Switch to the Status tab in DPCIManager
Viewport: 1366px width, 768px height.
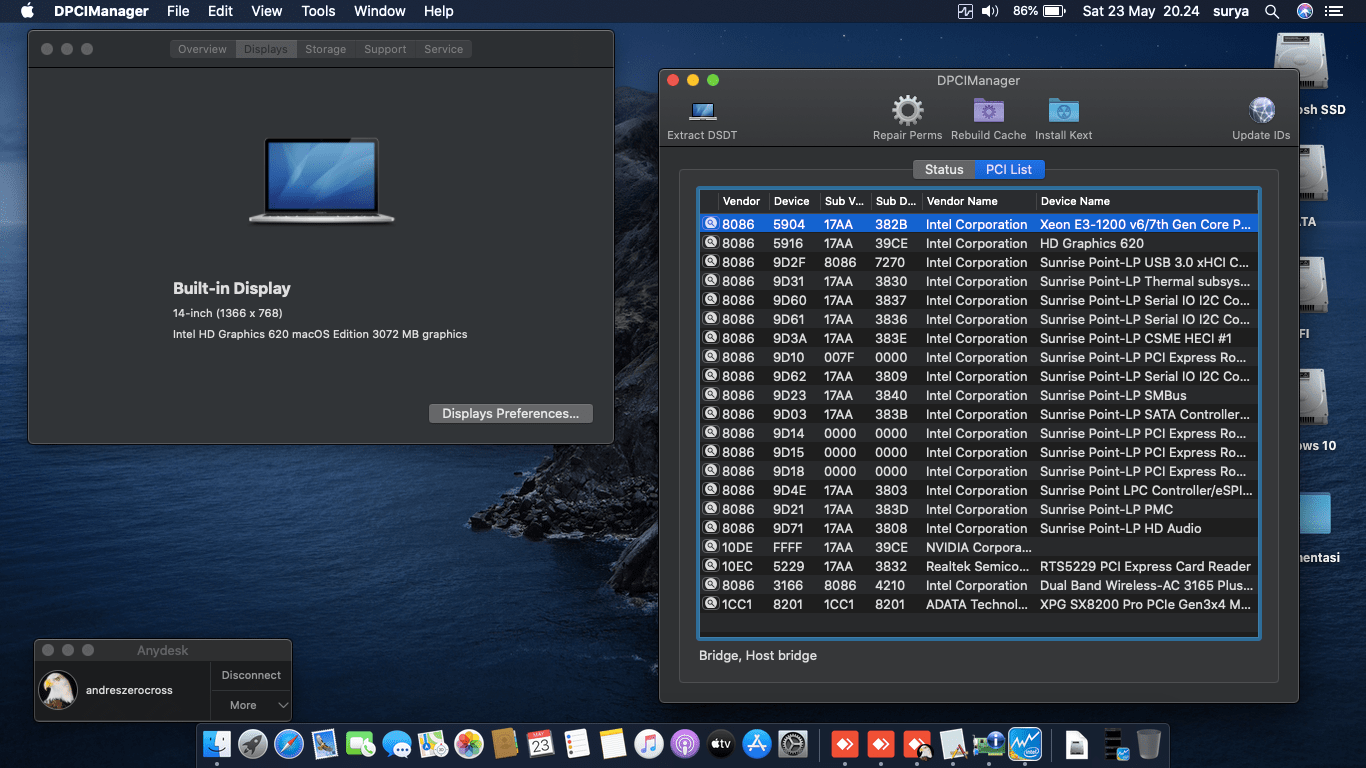click(x=944, y=169)
